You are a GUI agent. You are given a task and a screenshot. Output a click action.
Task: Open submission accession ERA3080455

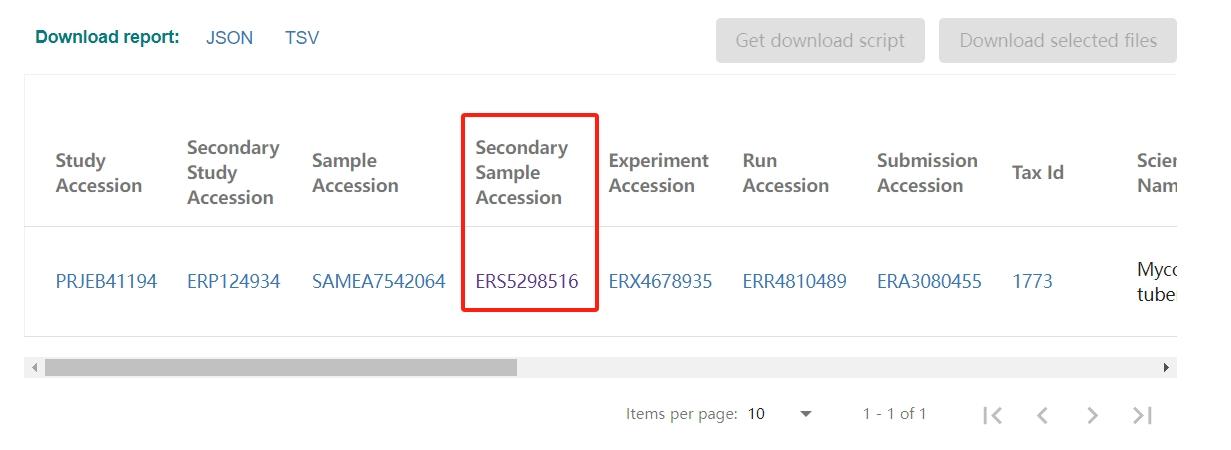click(x=929, y=281)
